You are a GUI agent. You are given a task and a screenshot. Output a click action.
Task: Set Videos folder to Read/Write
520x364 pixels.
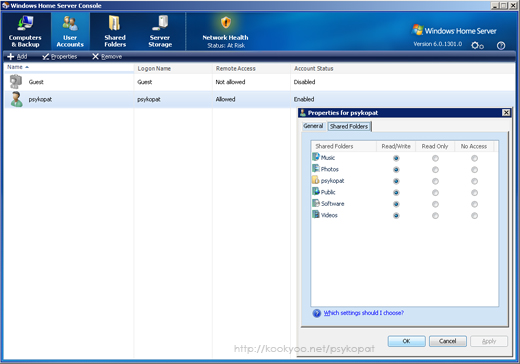pyautogui.click(x=396, y=216)
